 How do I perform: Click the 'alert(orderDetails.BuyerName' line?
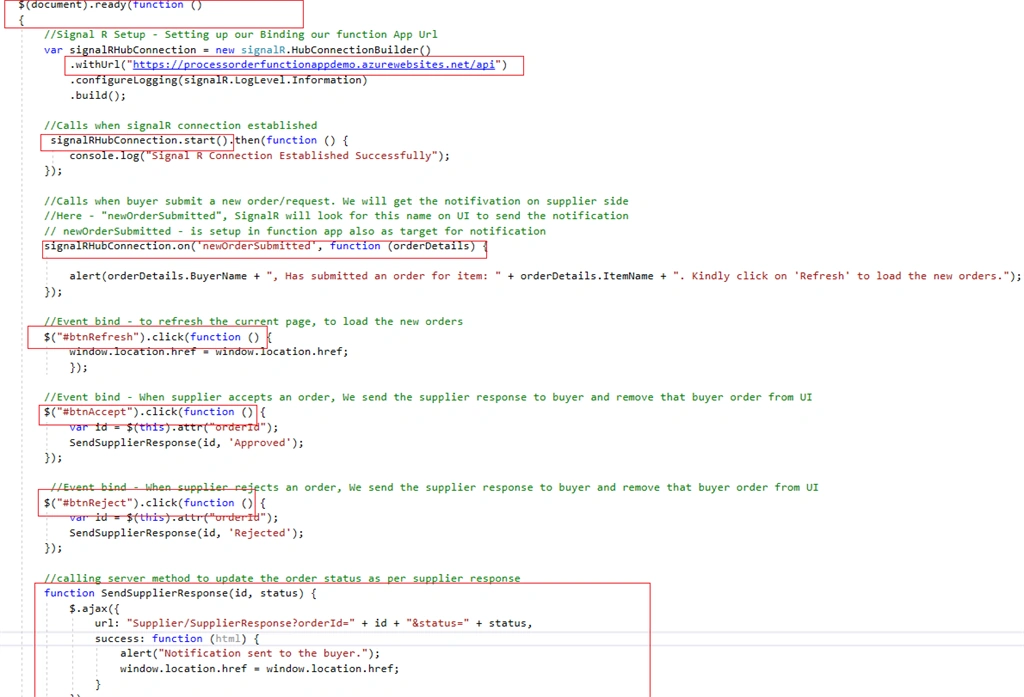coord(545,276)
